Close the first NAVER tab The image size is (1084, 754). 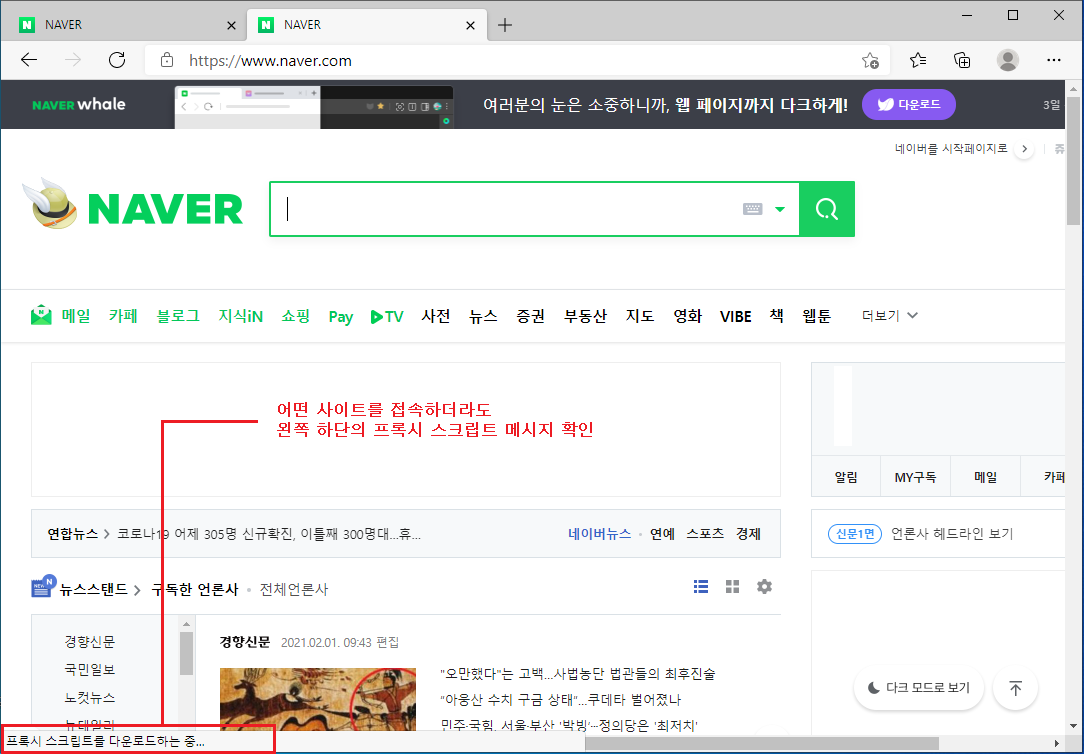232,26
